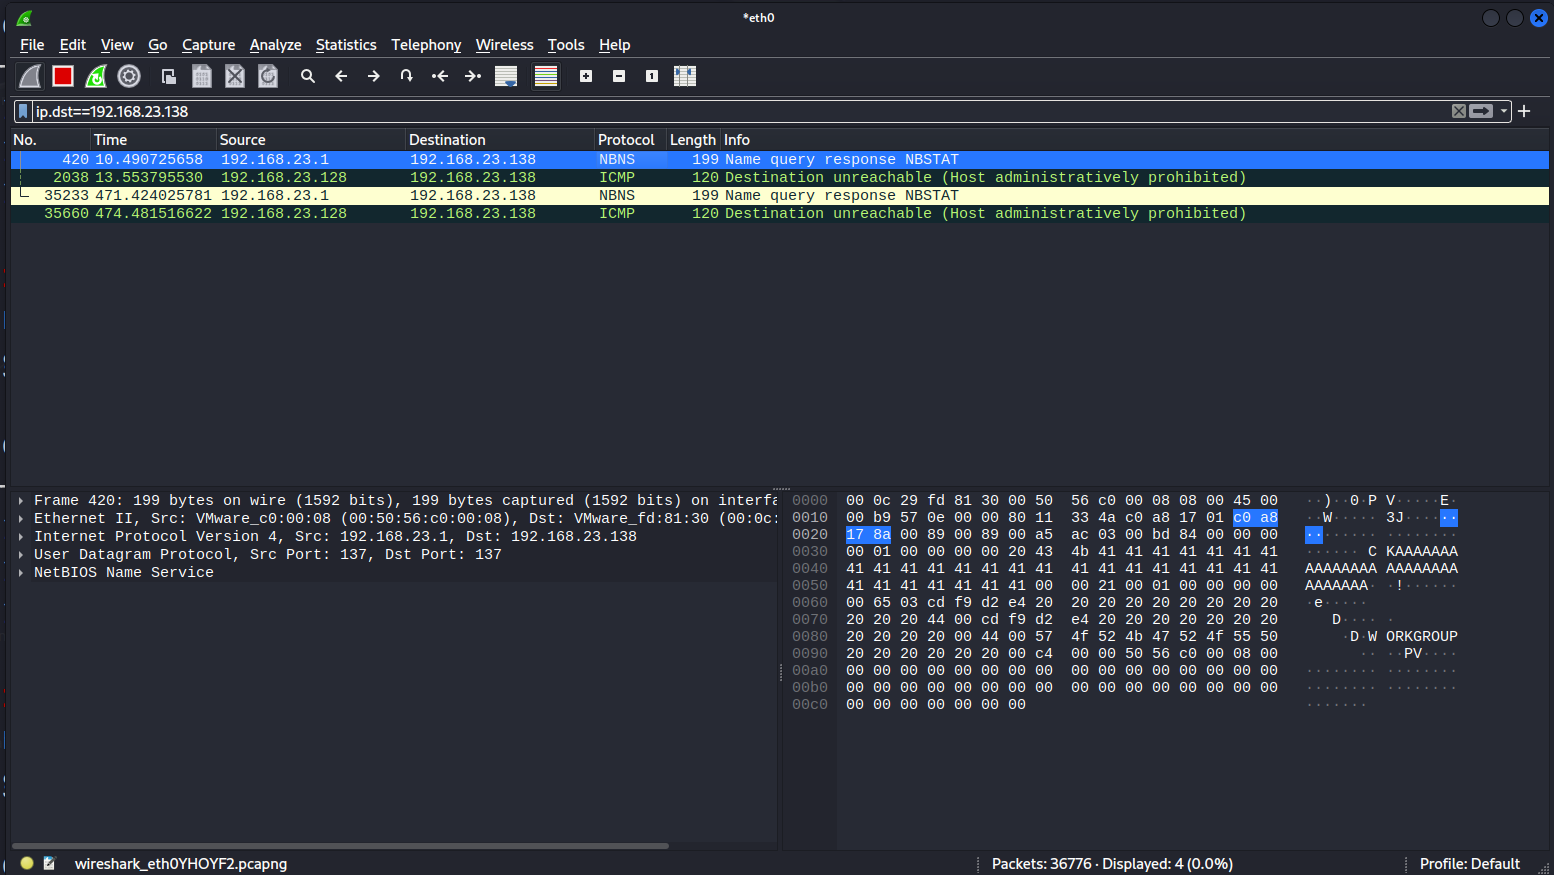Close this capture file icon

click(x=235, y=76)
